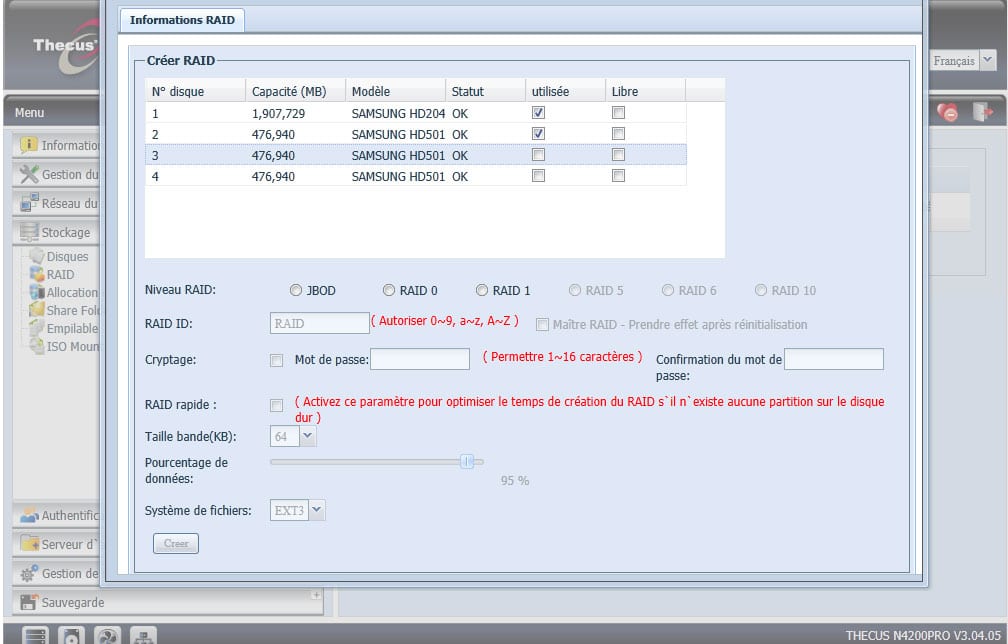This screenshot has height=644, width=1008.
Task: Choose the JBOD RAID level
Action: (296, 291)
